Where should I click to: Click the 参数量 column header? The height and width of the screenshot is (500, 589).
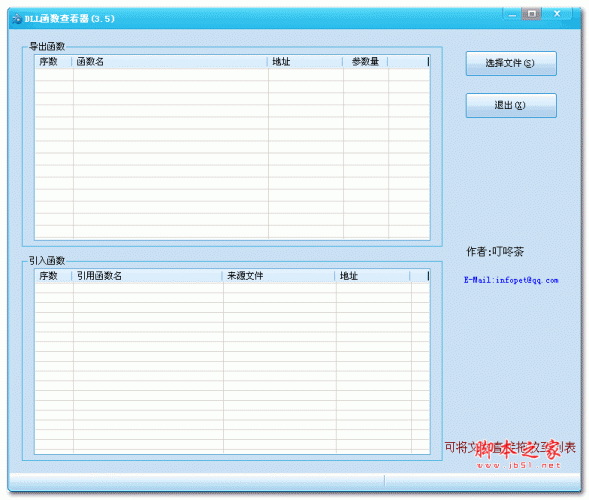(x=365, y=62)
